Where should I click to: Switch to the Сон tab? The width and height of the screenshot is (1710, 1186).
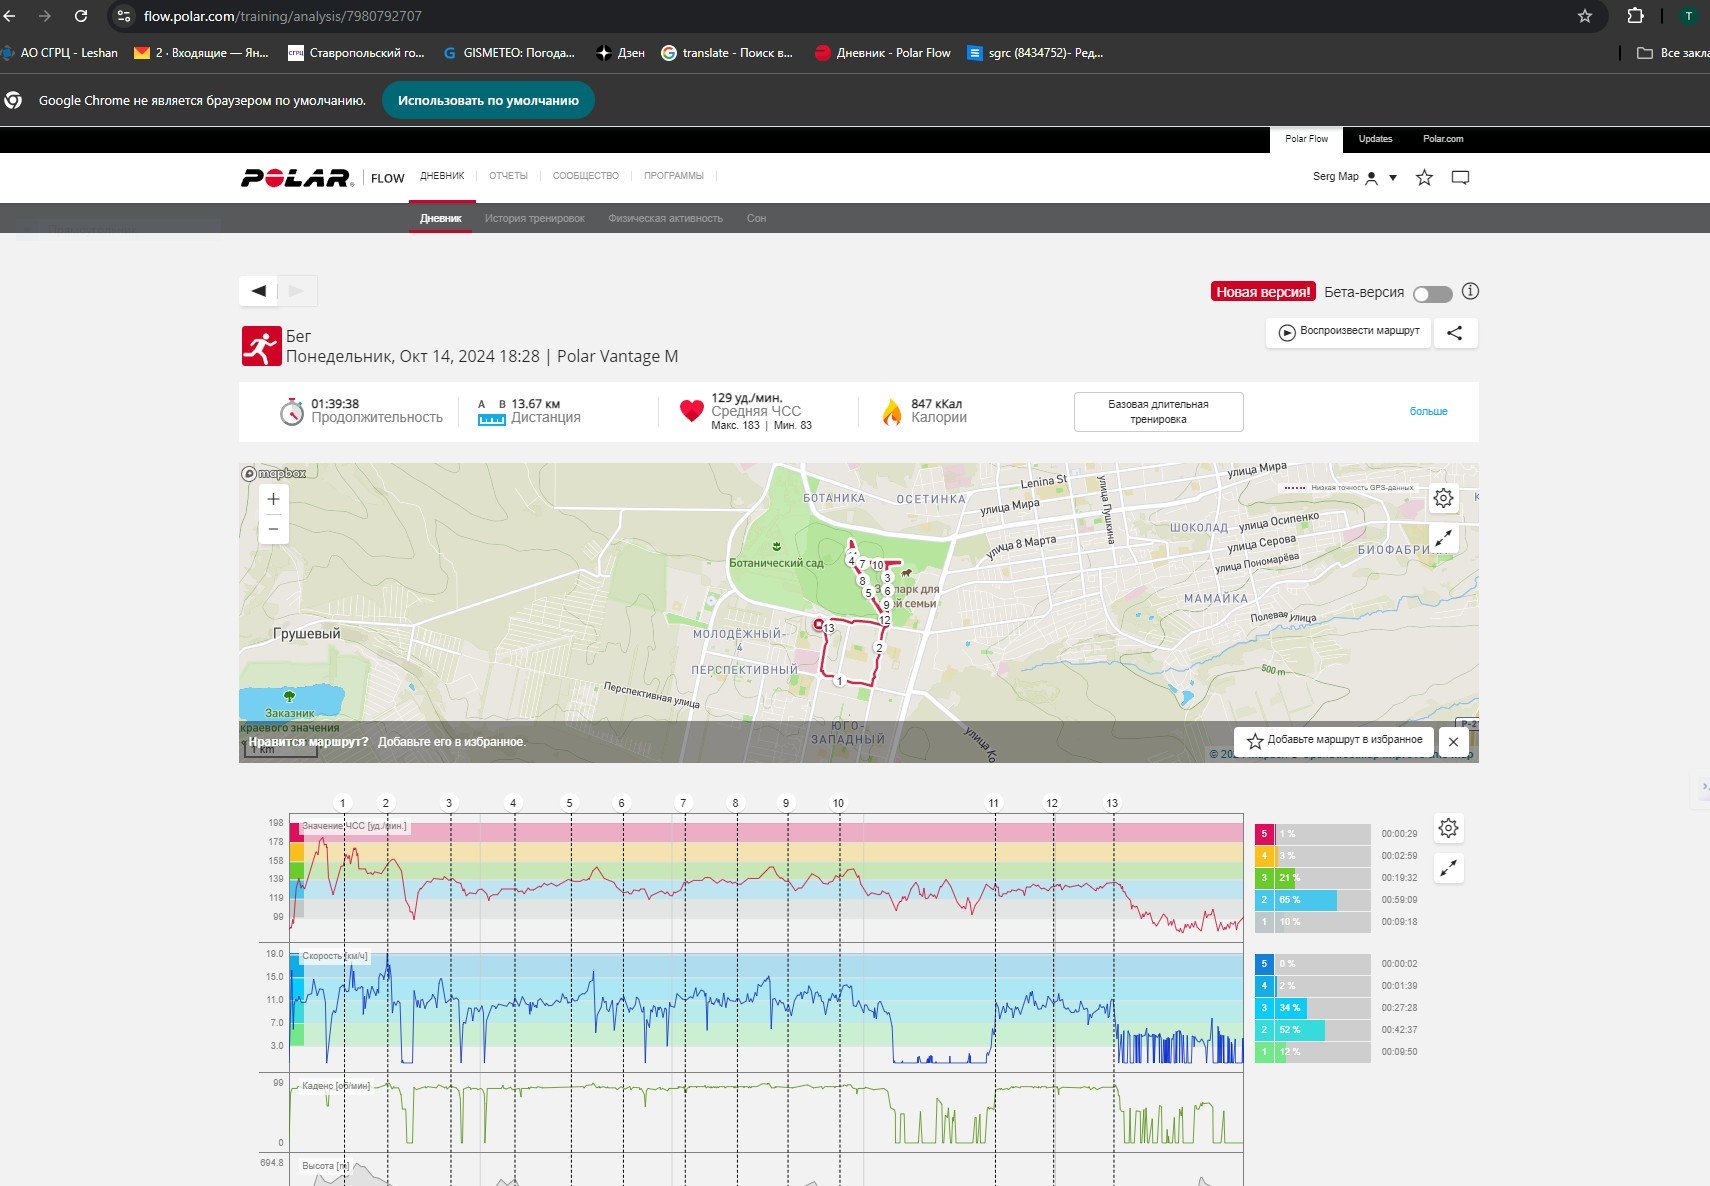(756, 218)
